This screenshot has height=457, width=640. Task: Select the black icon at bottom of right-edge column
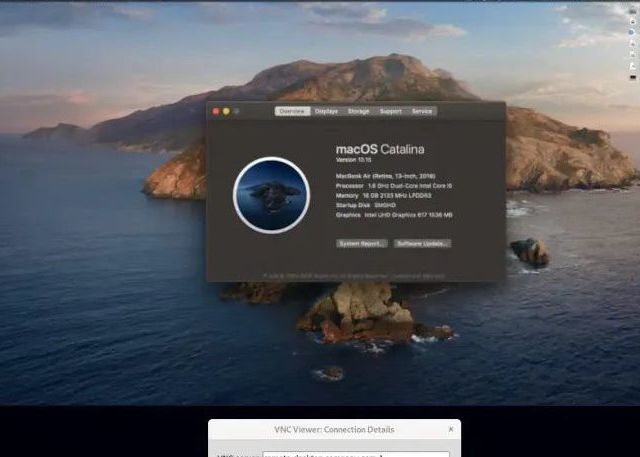pos(632,77)
